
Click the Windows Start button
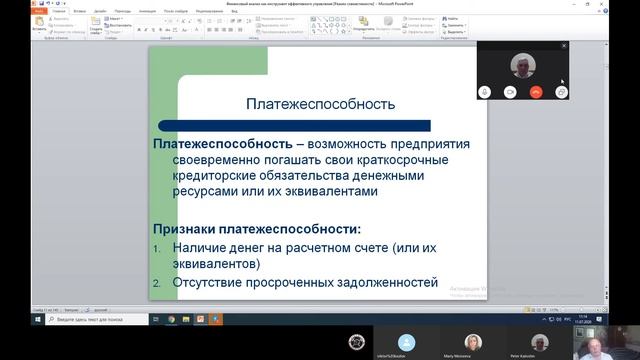[38, 319]
